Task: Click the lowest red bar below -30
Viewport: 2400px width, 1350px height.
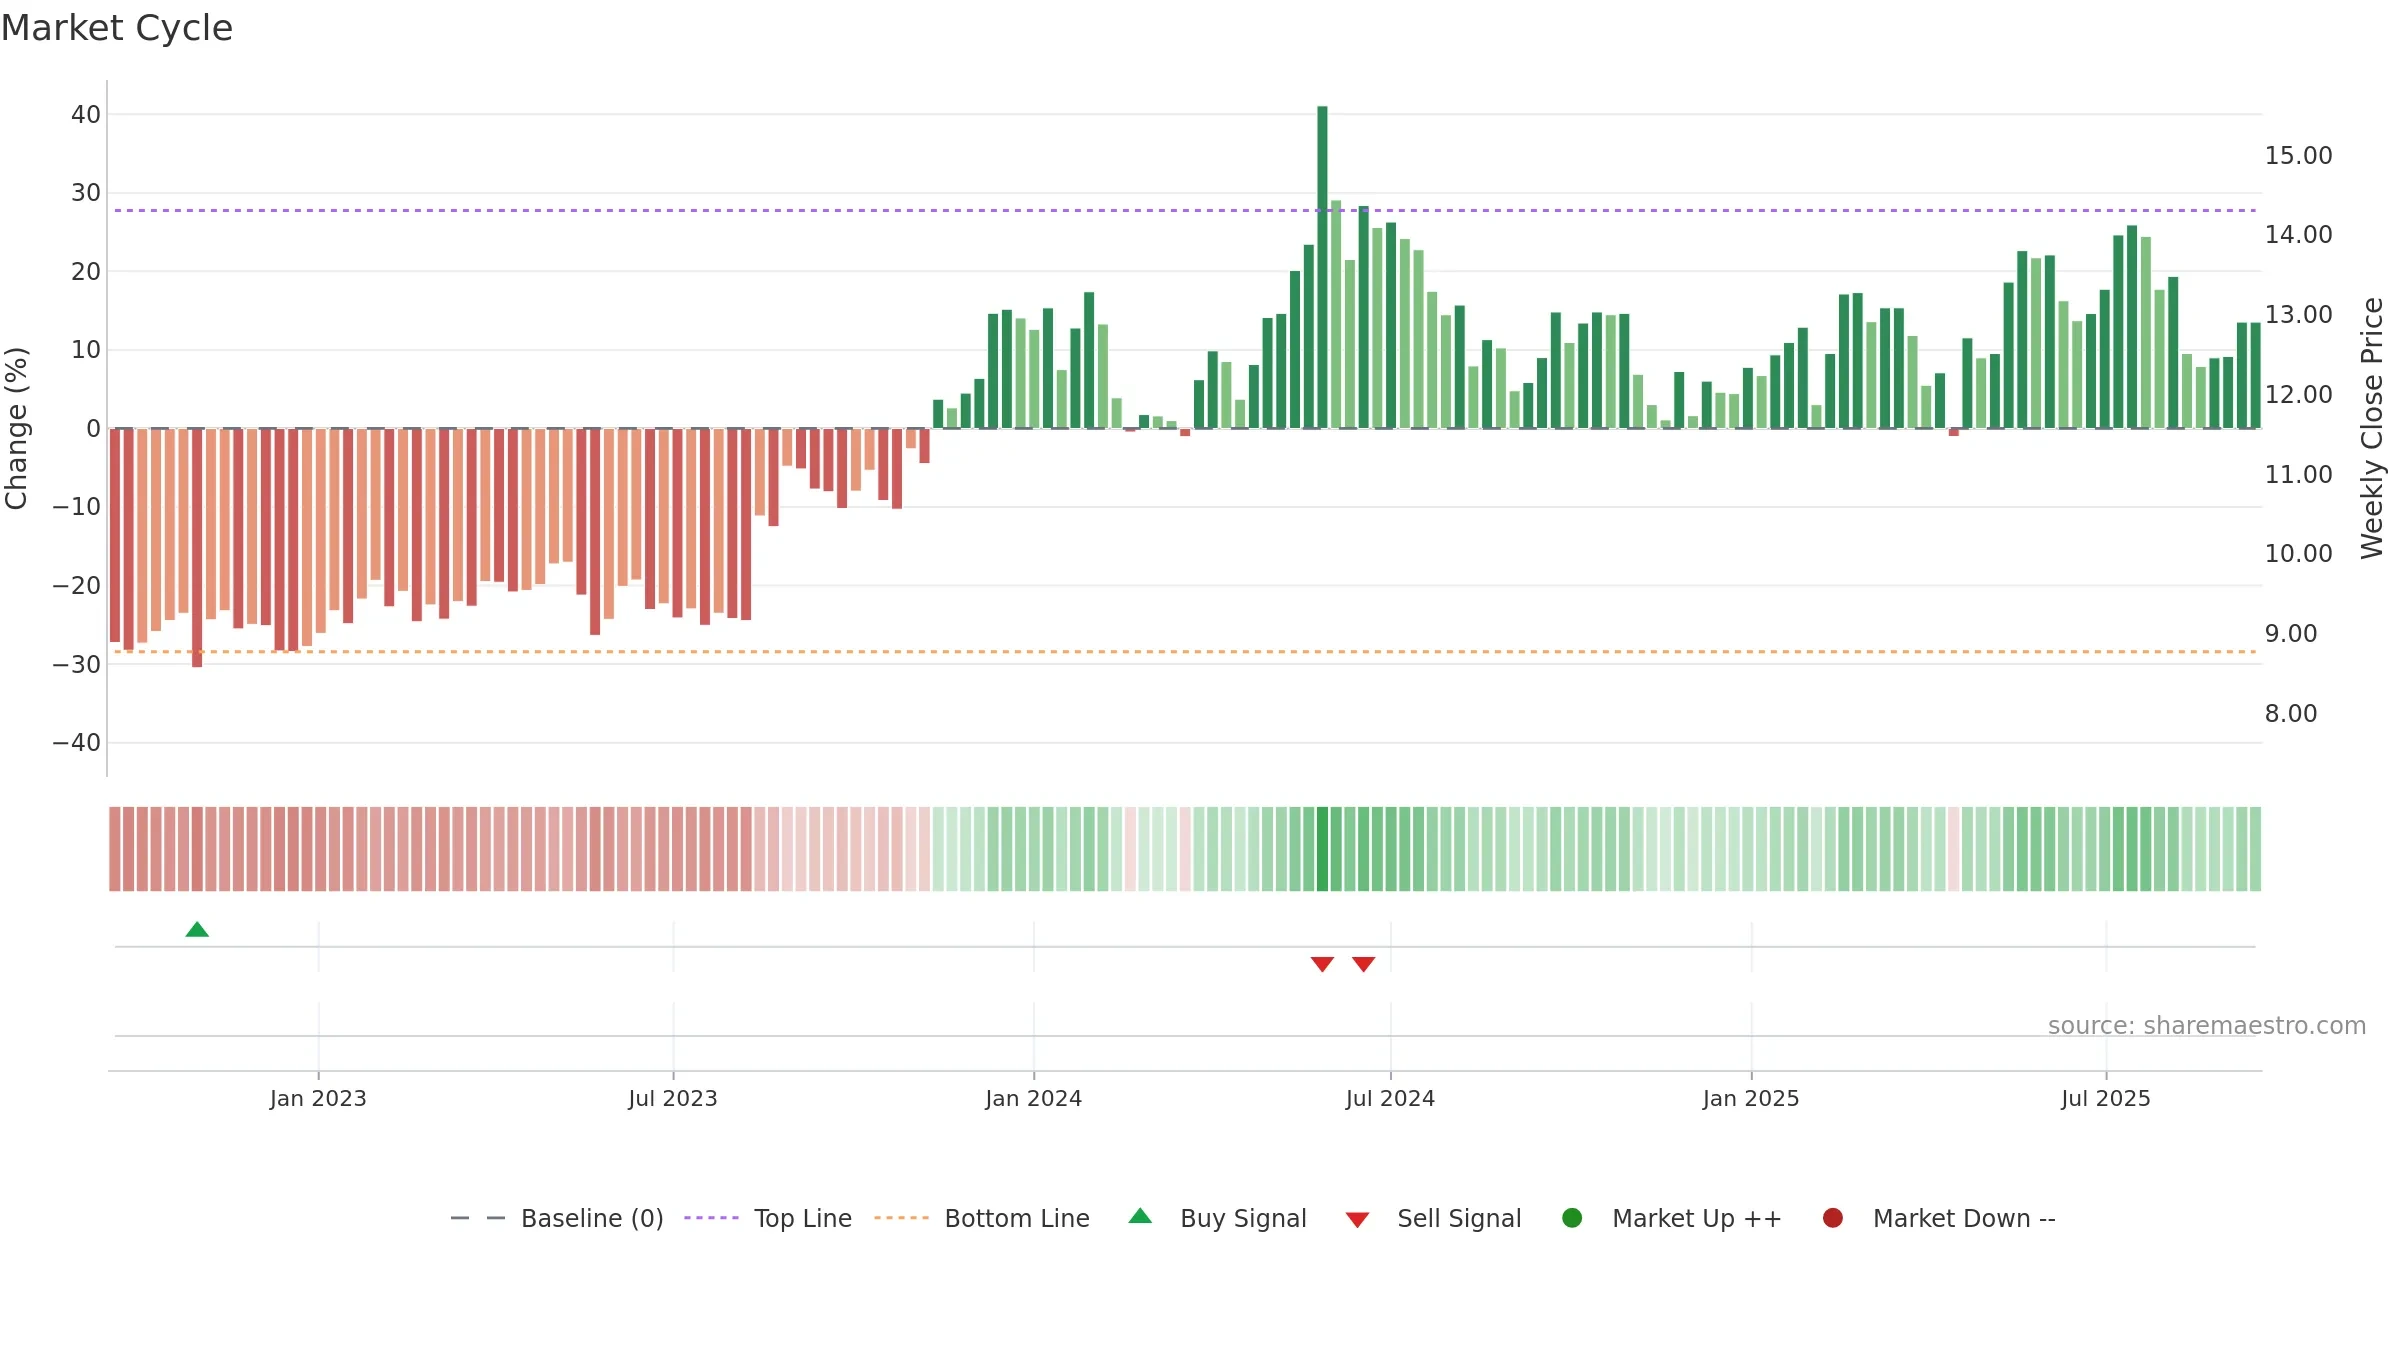Action: pyautogui.click(x=197, y=548)
